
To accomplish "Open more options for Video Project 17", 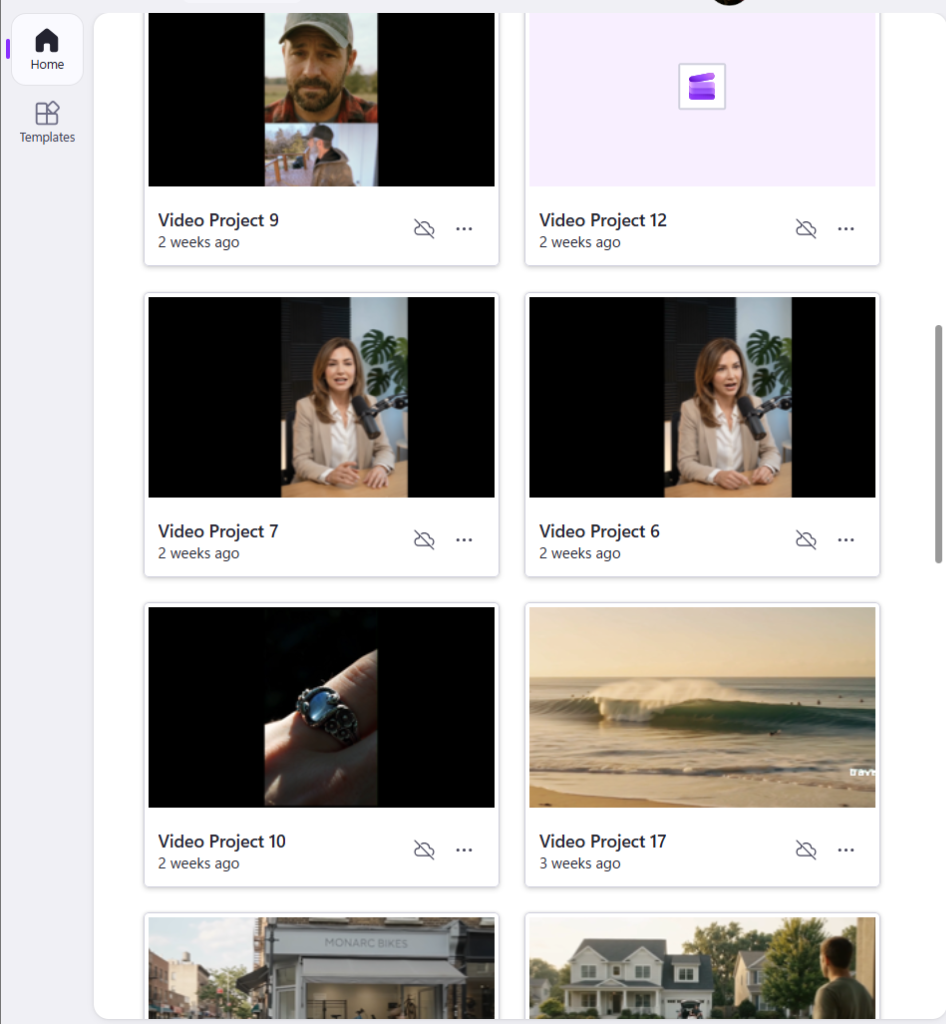I will pos(846,850).
